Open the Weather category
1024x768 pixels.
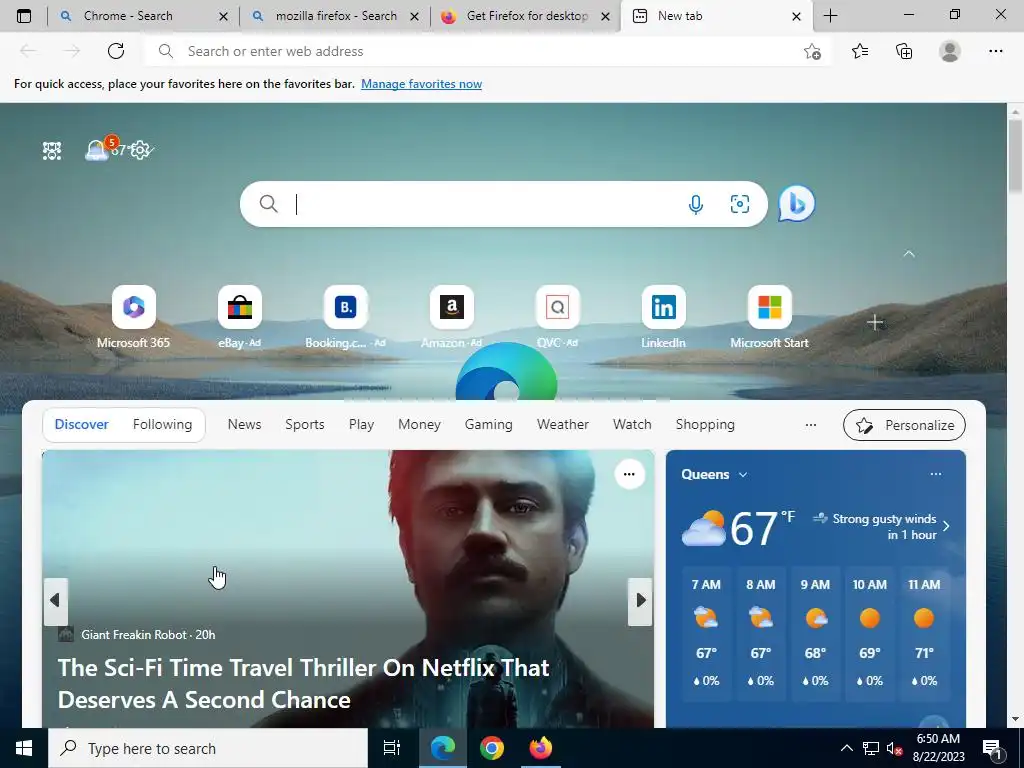[563, 424]
